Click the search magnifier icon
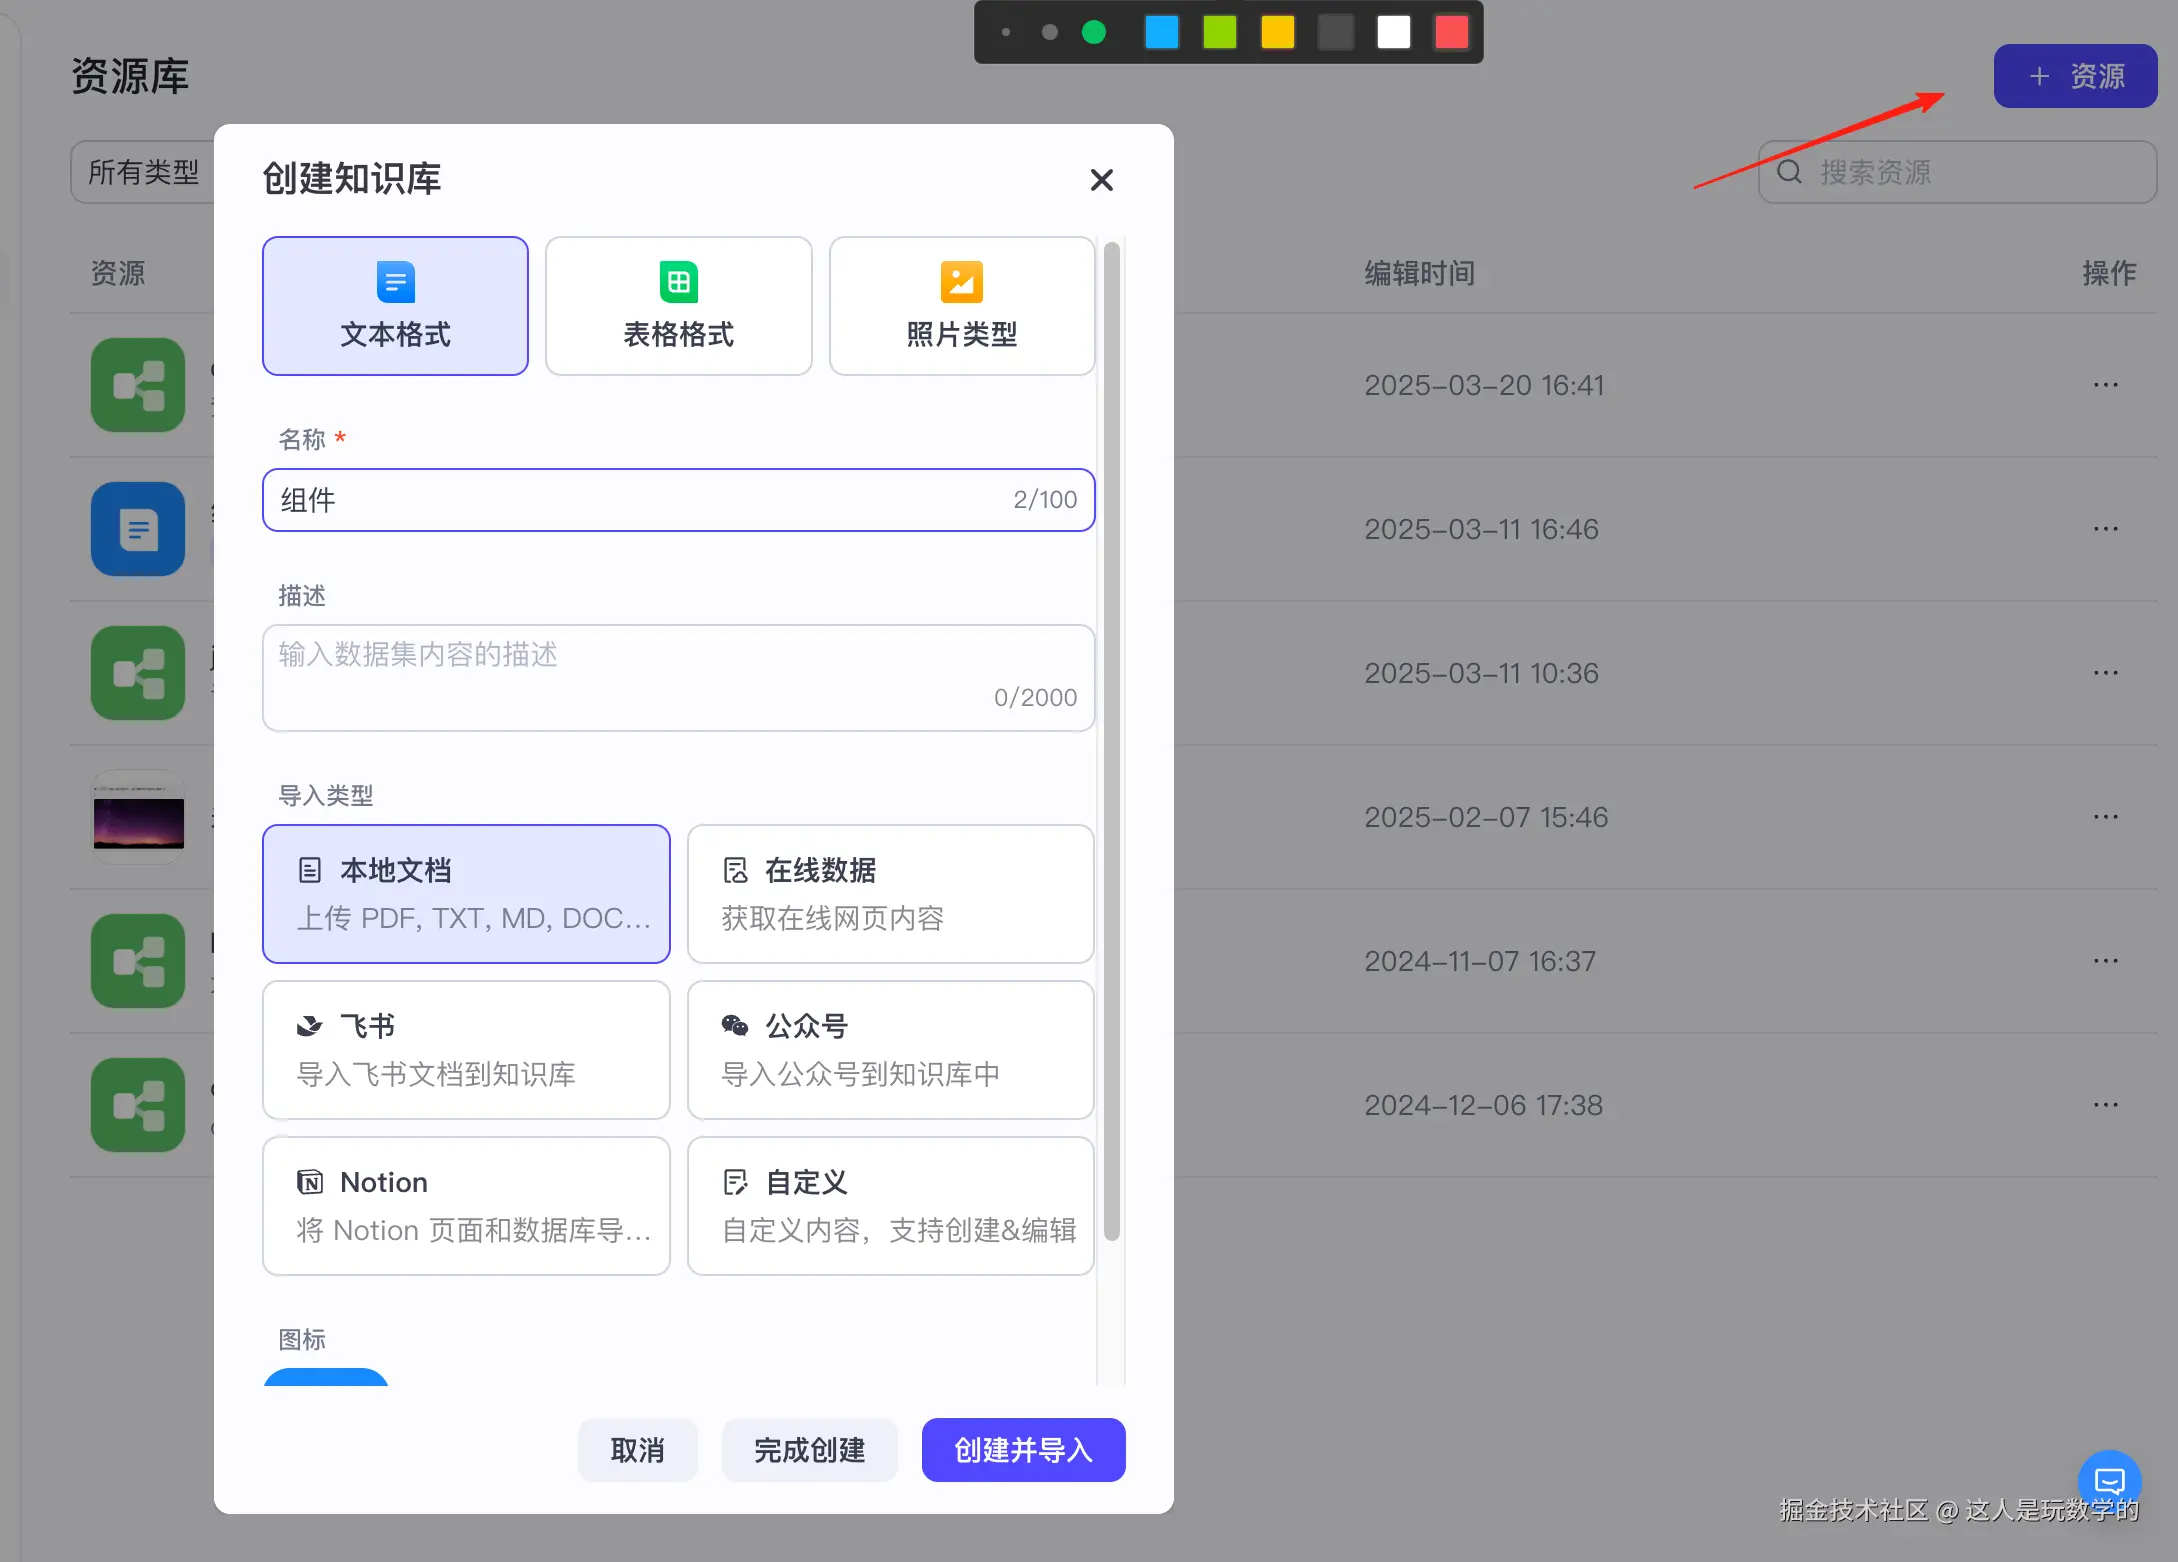The image size is (2178, 1562). point(1789,172)
